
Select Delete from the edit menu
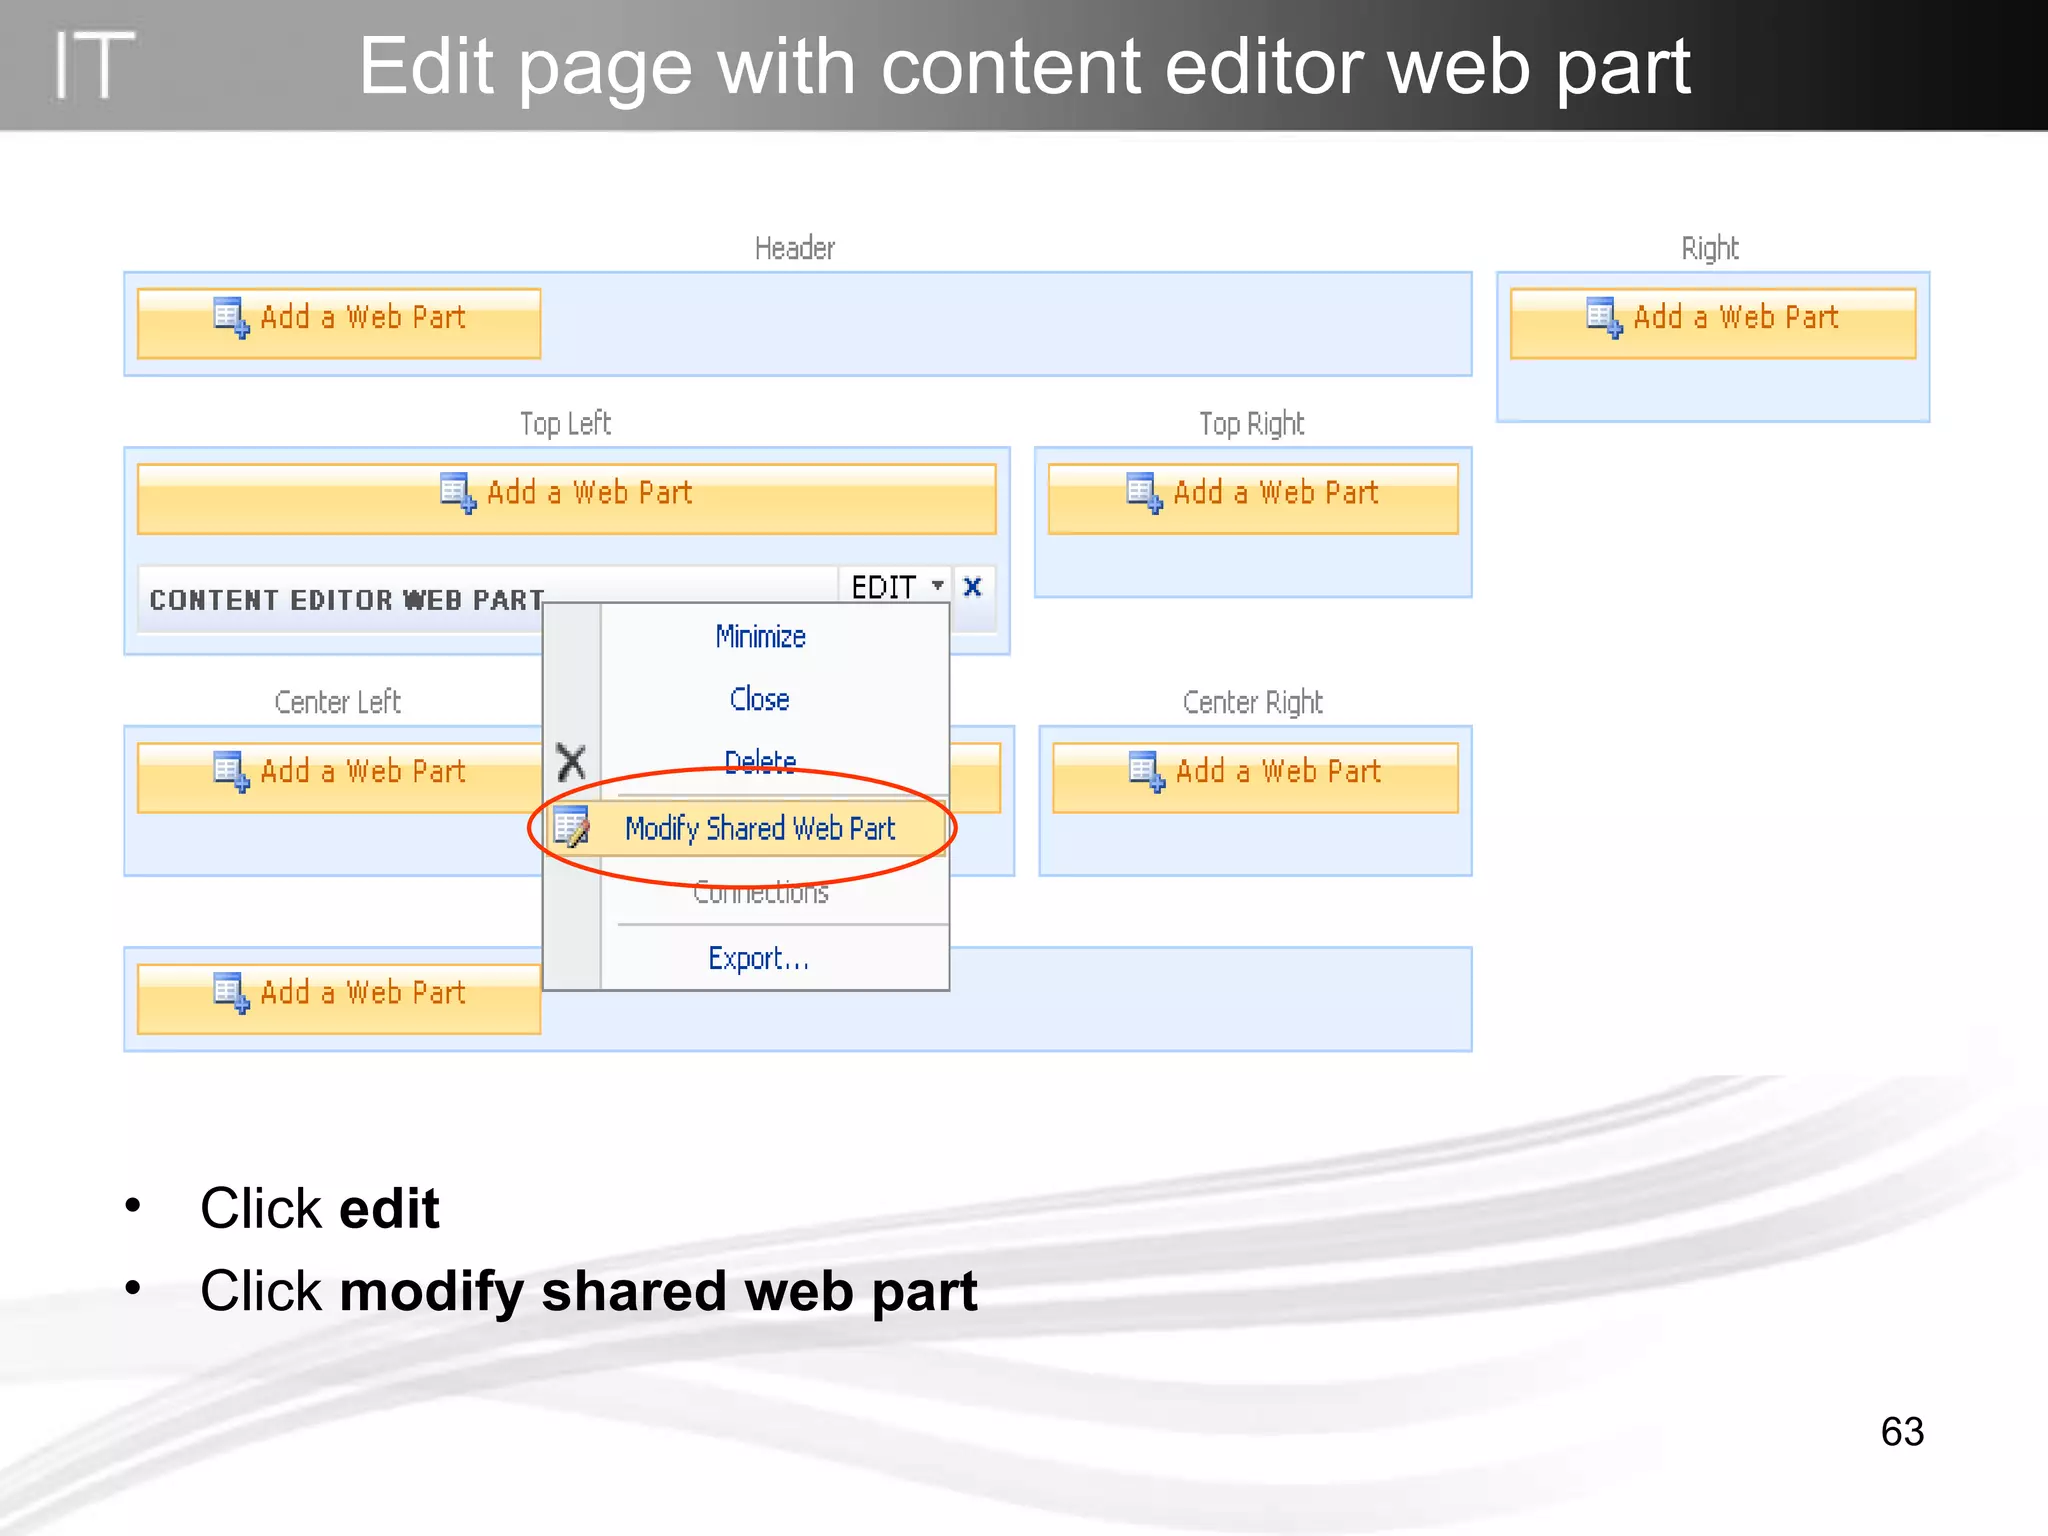click(x=760, y=762)
